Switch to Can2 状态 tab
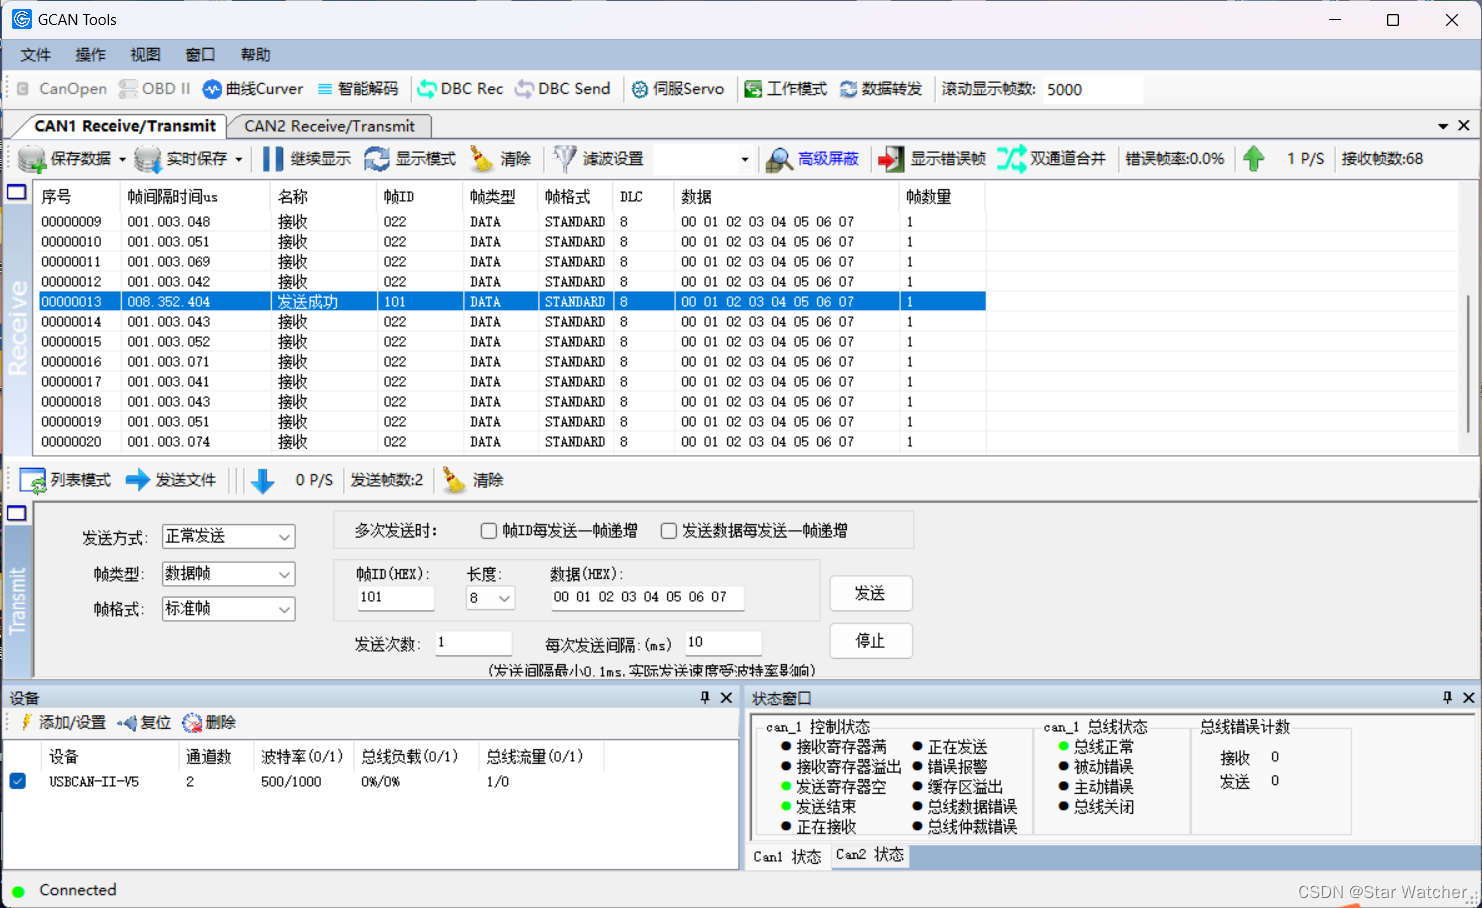The image size is (1482, 908). pos(869,855)
